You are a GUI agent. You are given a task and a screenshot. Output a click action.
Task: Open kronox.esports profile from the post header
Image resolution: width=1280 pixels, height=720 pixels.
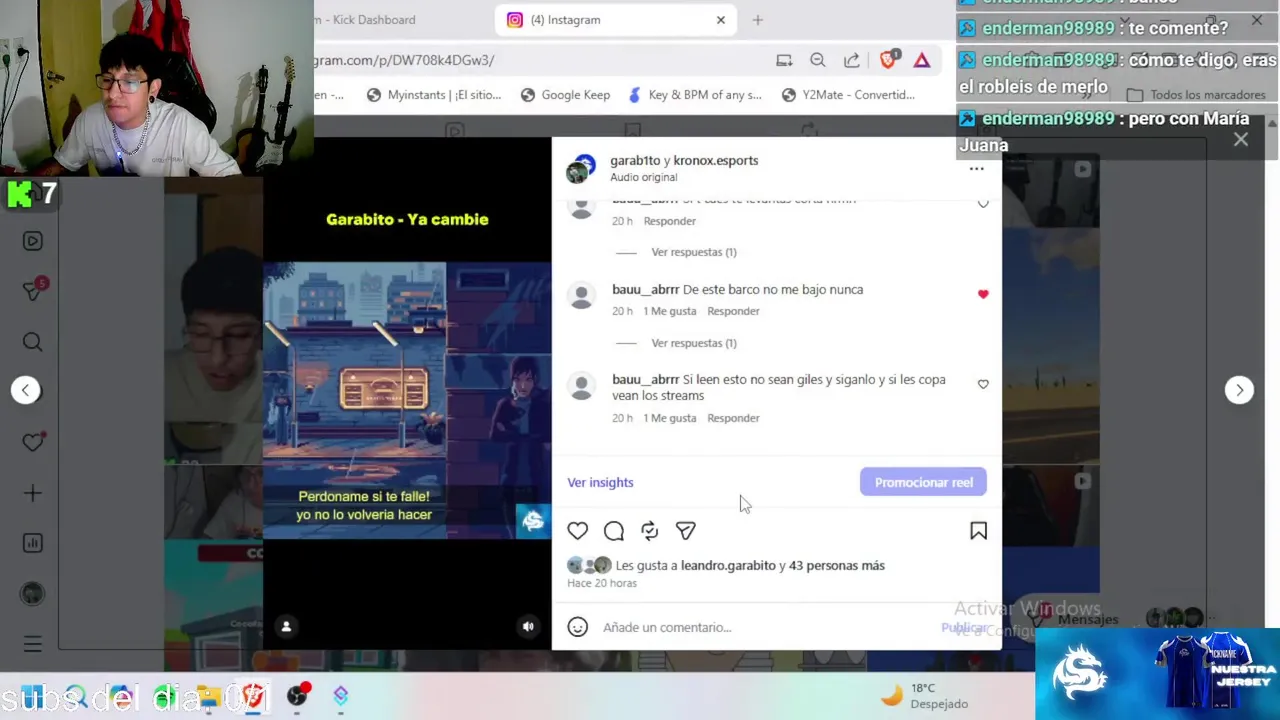point(716,160)
